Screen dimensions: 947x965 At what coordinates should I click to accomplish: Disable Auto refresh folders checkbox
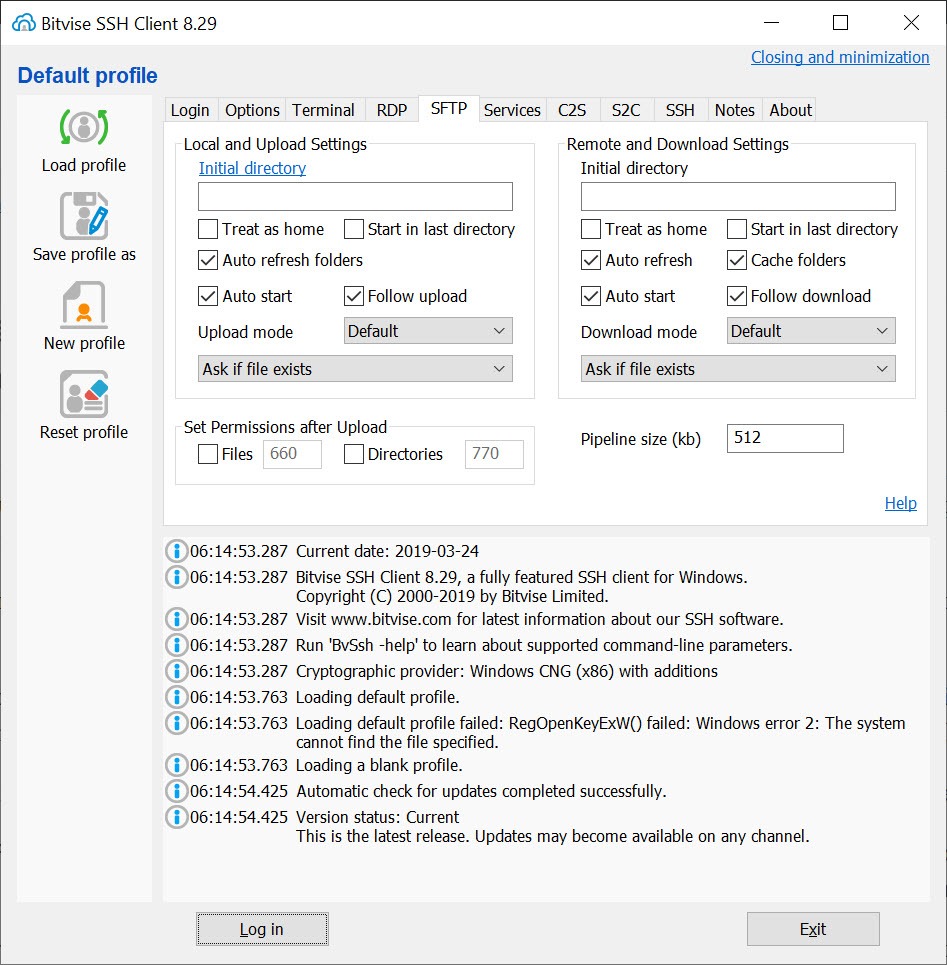[x=208, y=260]
